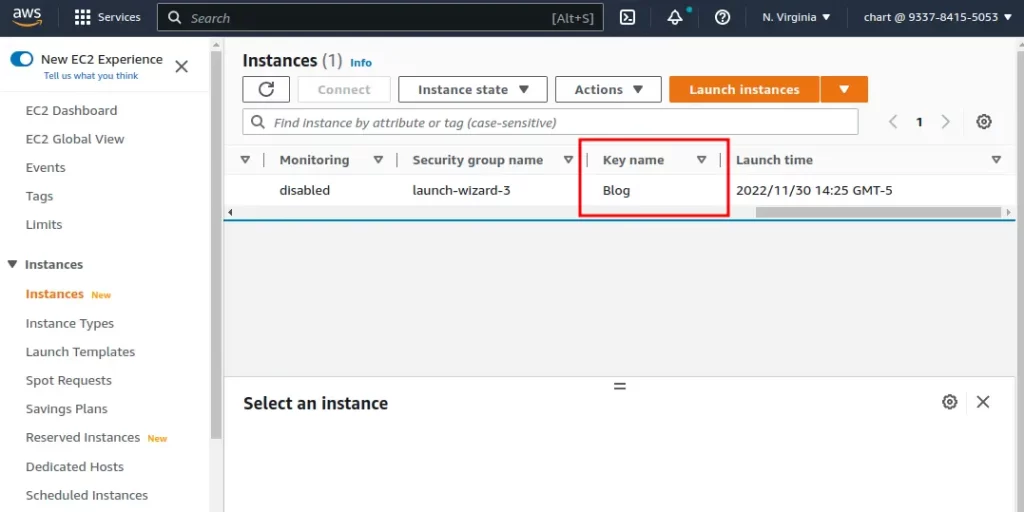
Task: Open Launch Templates page
Action: click(80, 352)
